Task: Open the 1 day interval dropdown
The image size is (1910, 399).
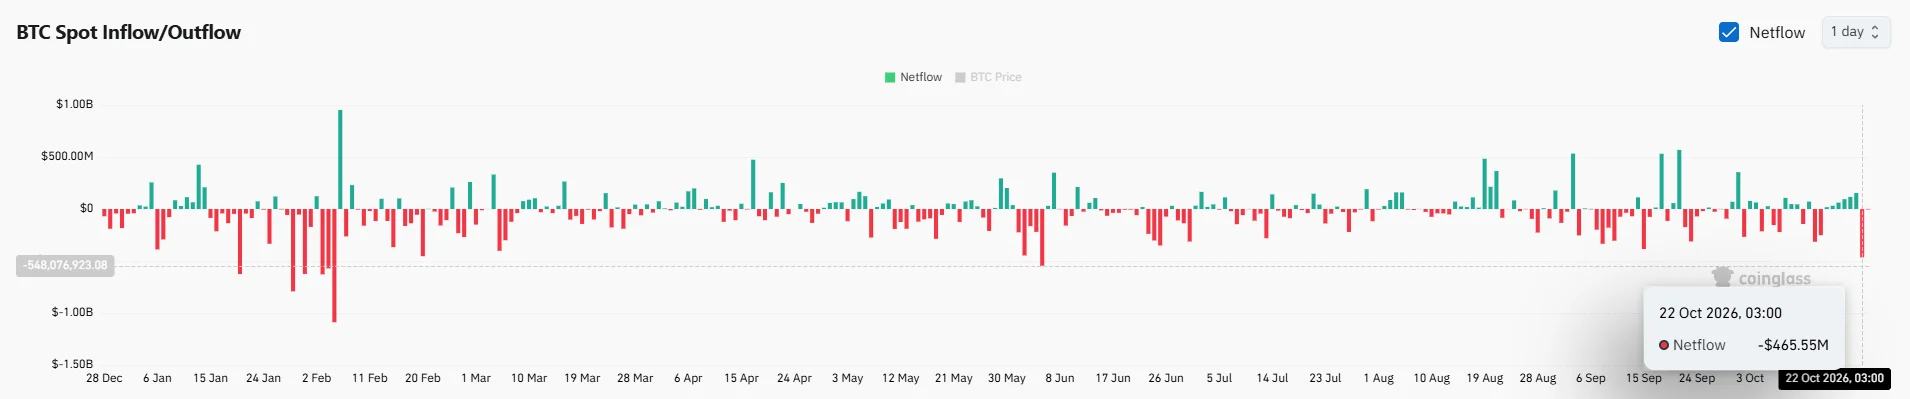Action: (1855, 32)
